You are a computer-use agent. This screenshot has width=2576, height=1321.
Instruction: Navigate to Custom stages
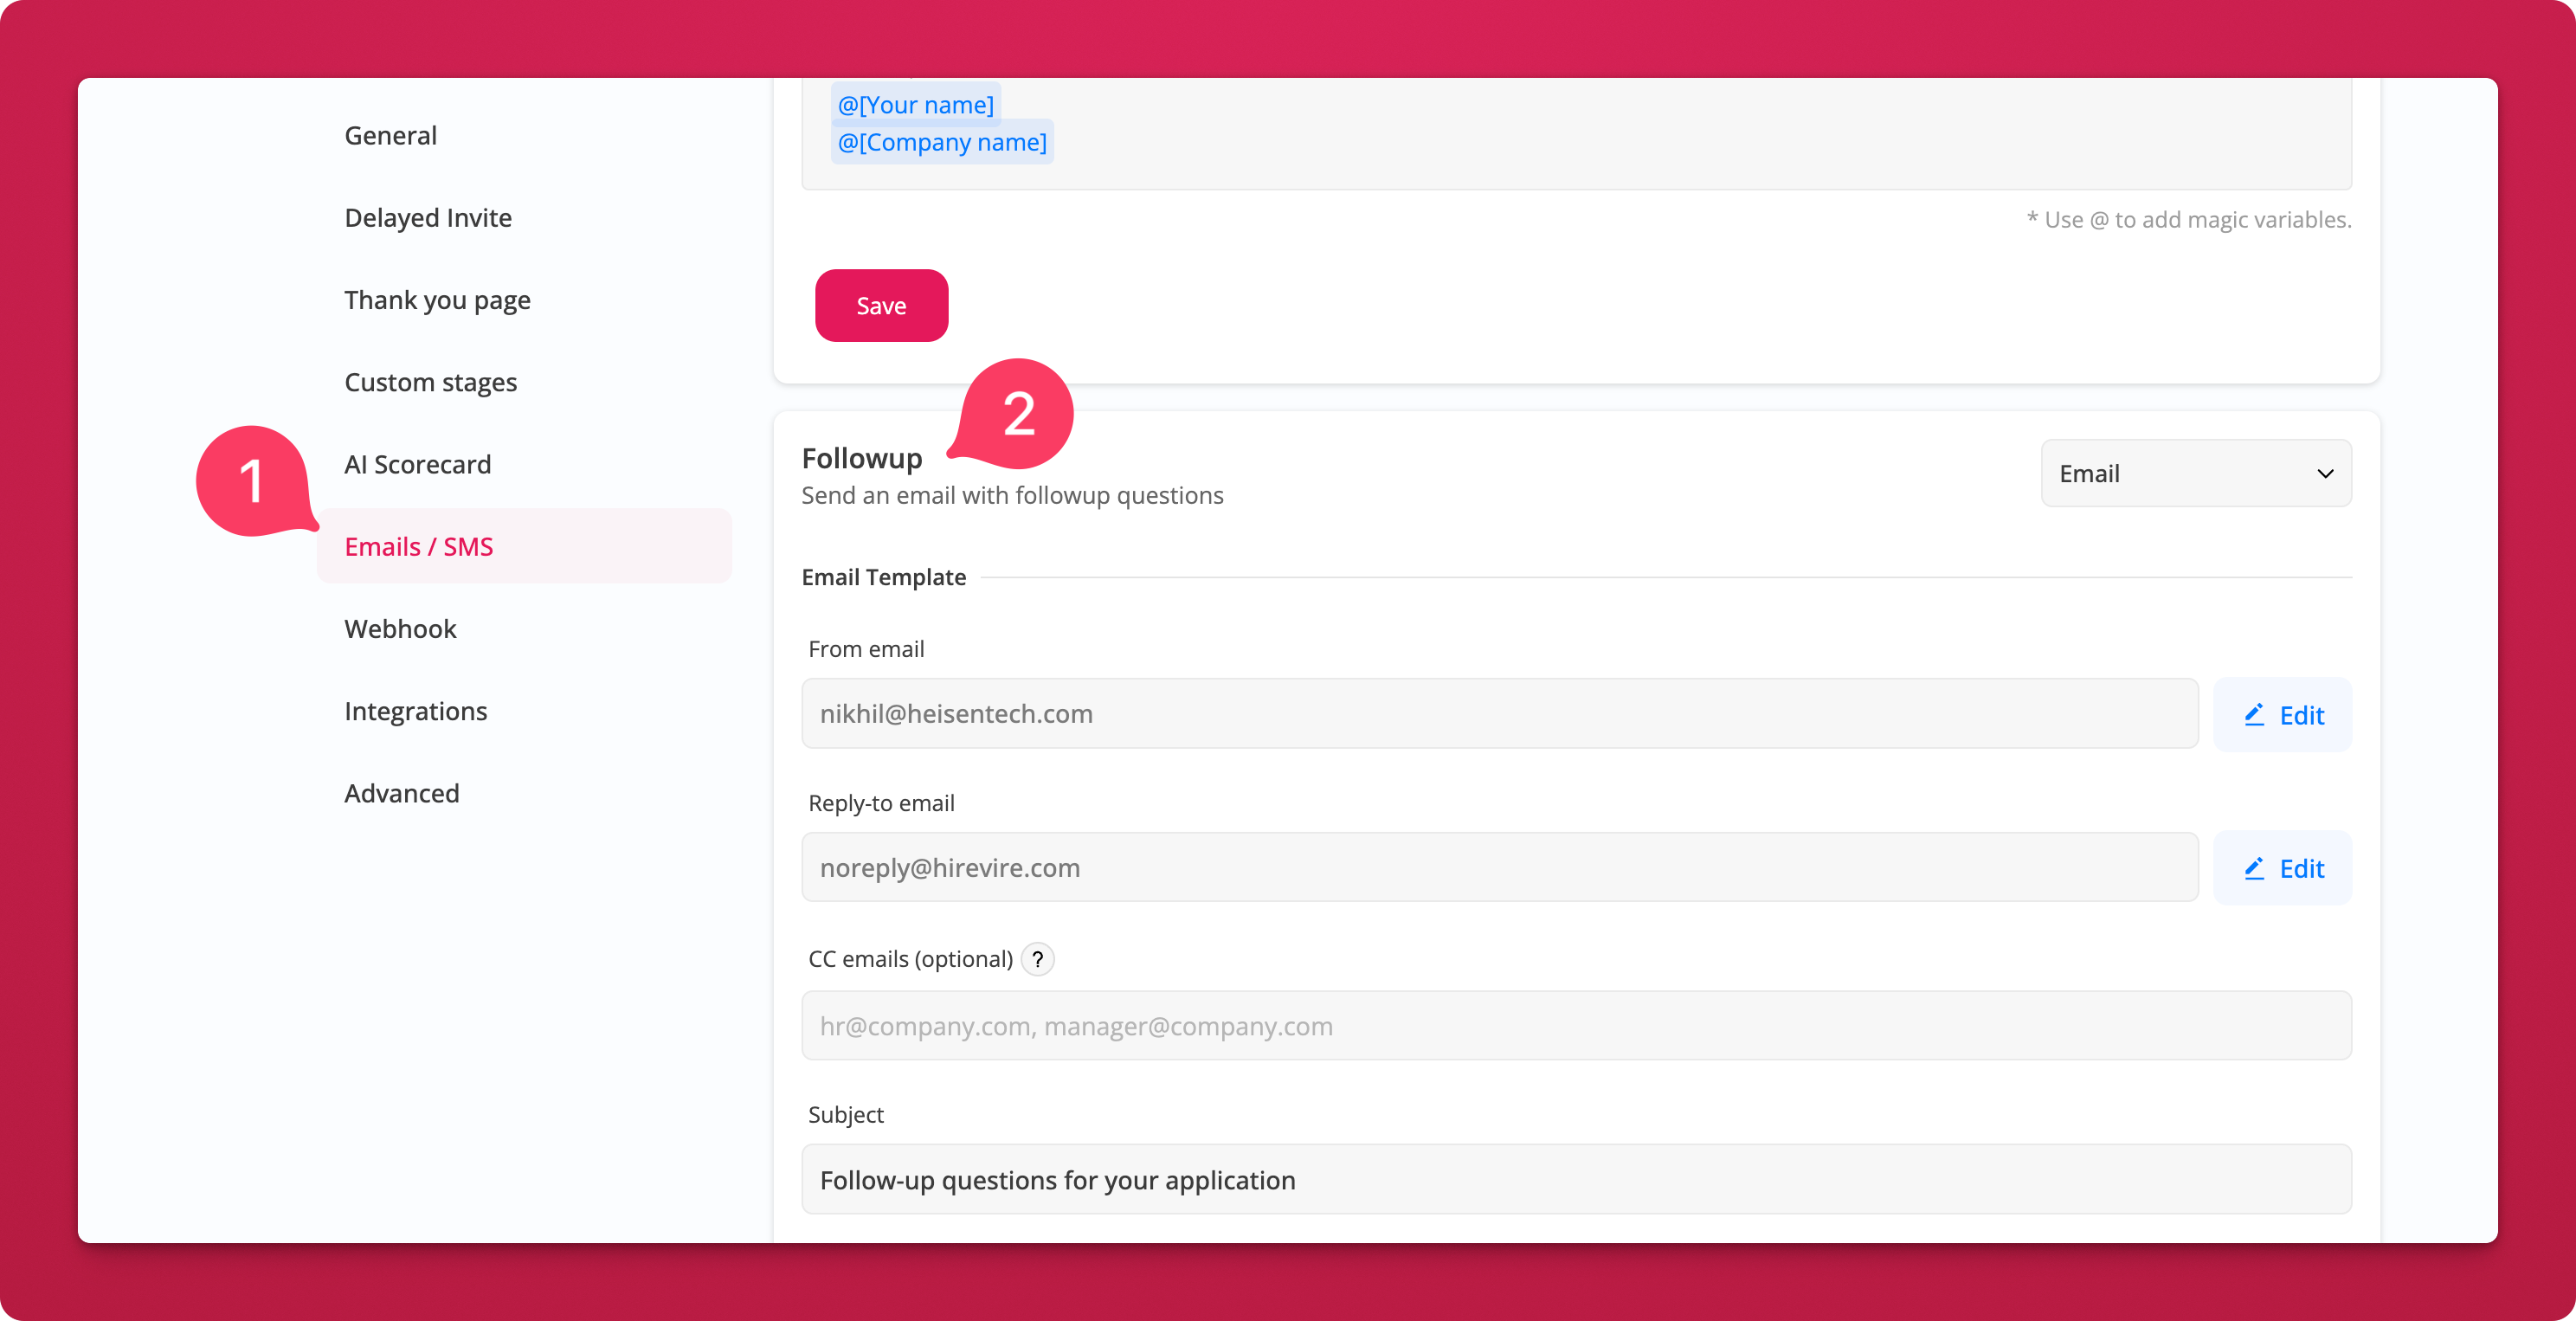(x=430, y=382)
